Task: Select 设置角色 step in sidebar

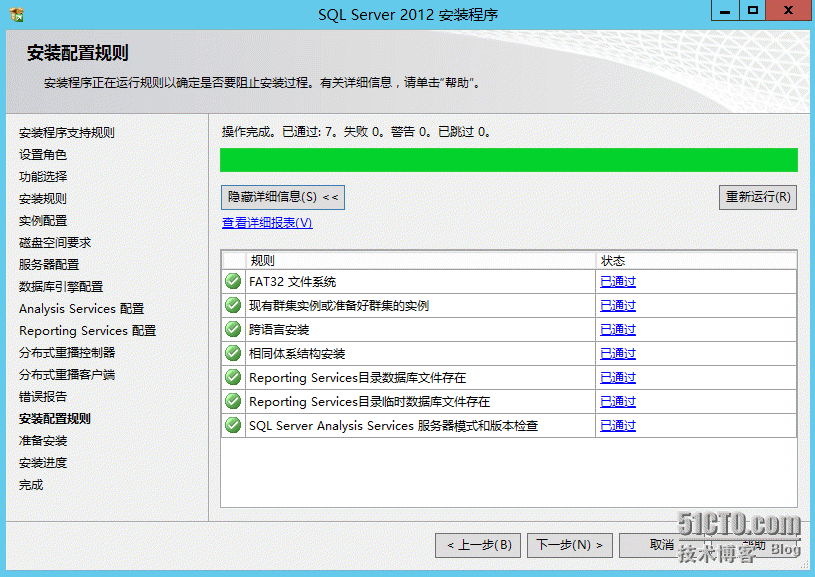Action: [x=43, y=154]
